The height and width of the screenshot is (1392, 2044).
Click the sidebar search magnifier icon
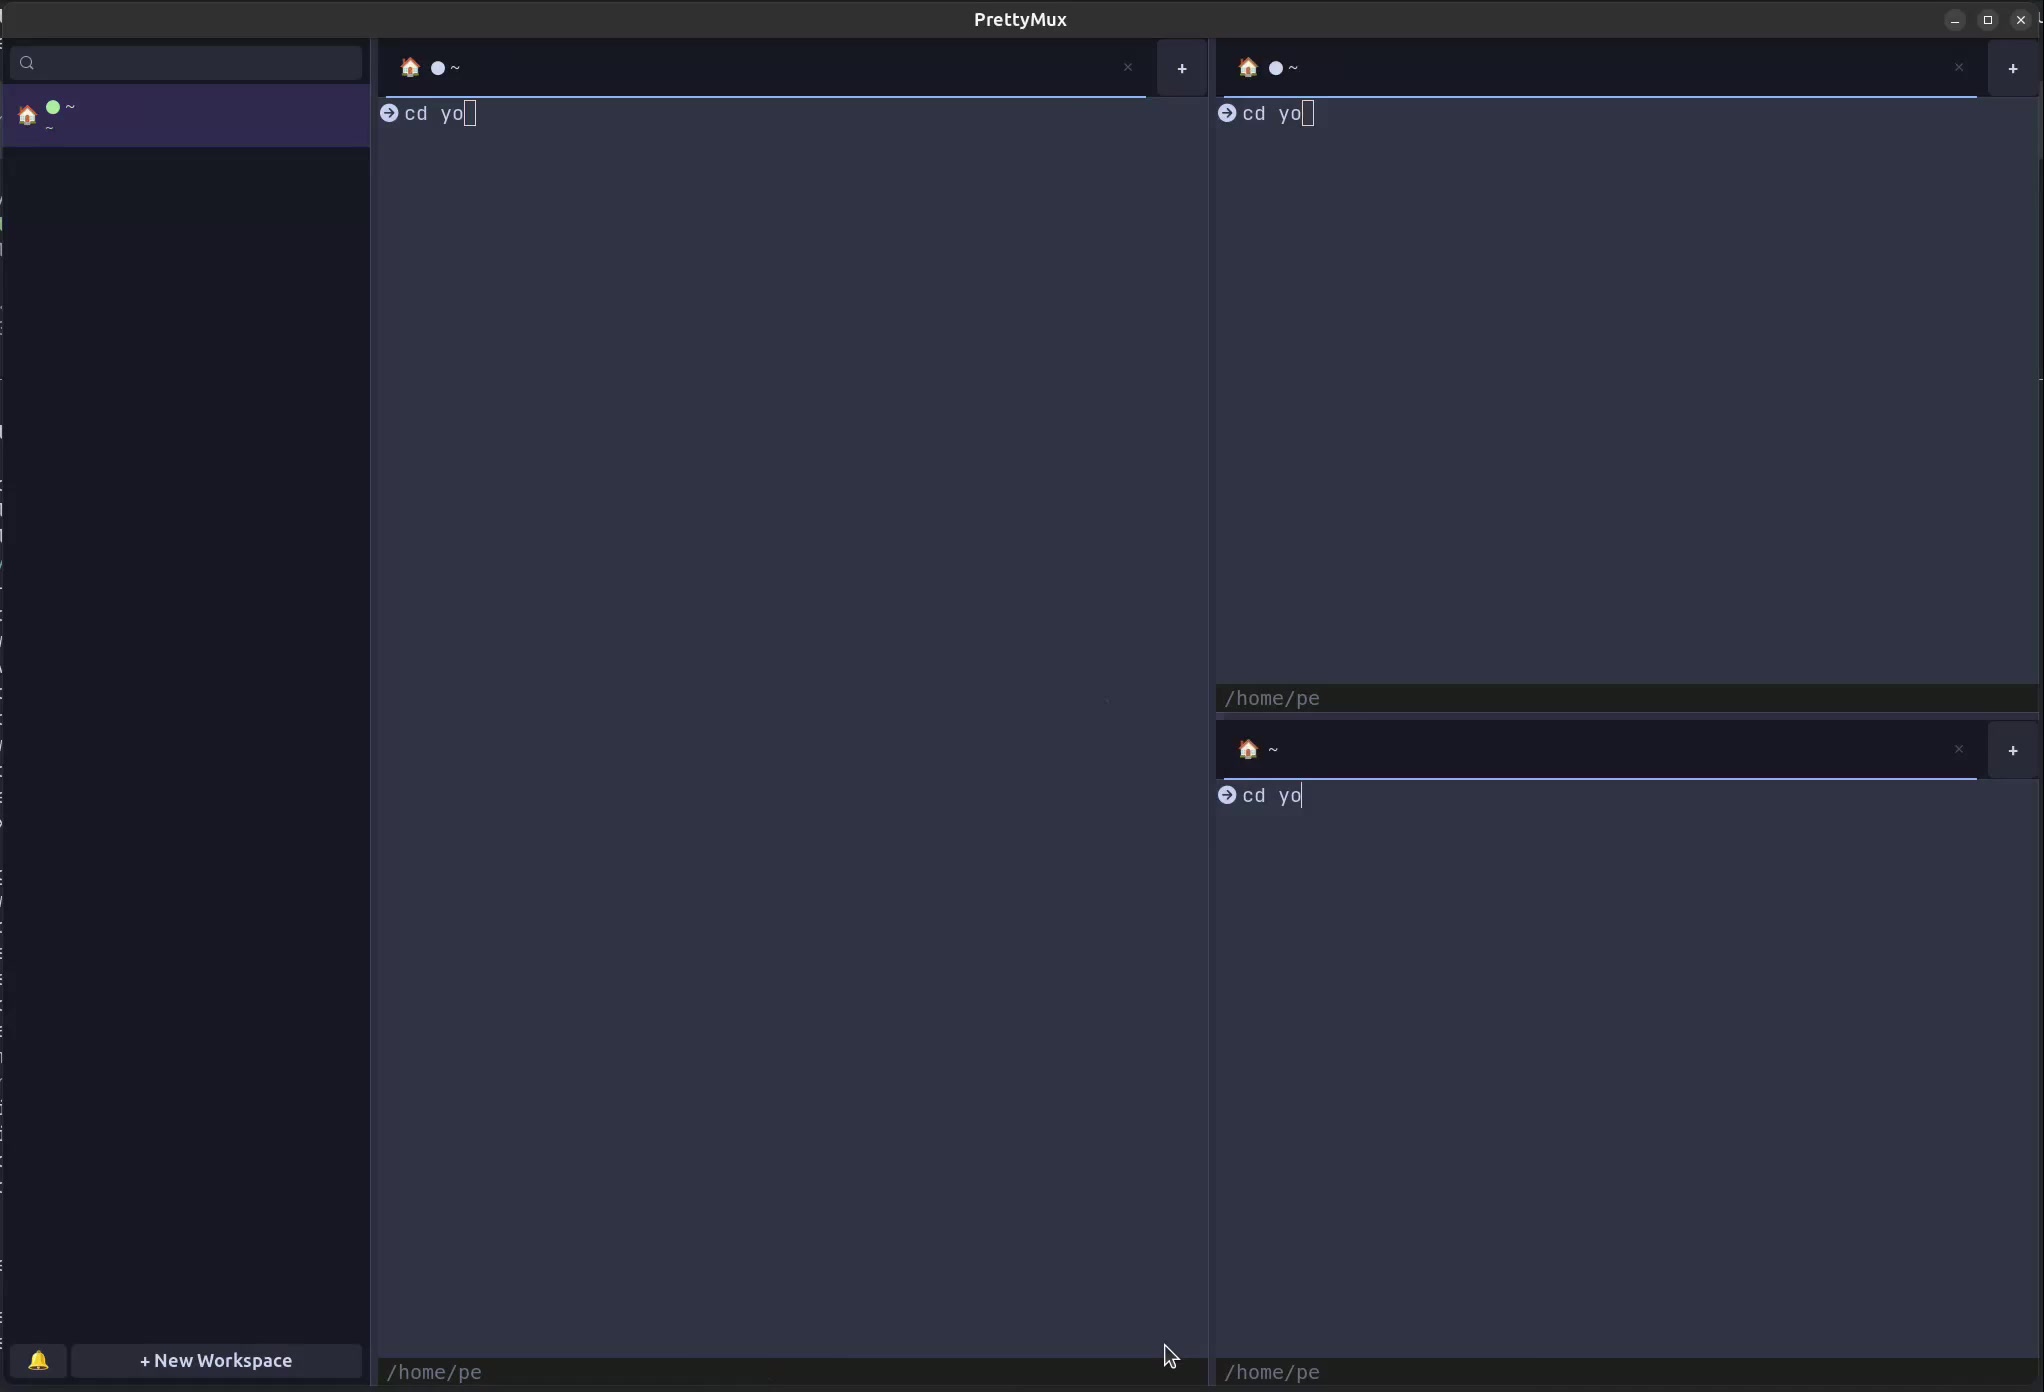(27, 63)
